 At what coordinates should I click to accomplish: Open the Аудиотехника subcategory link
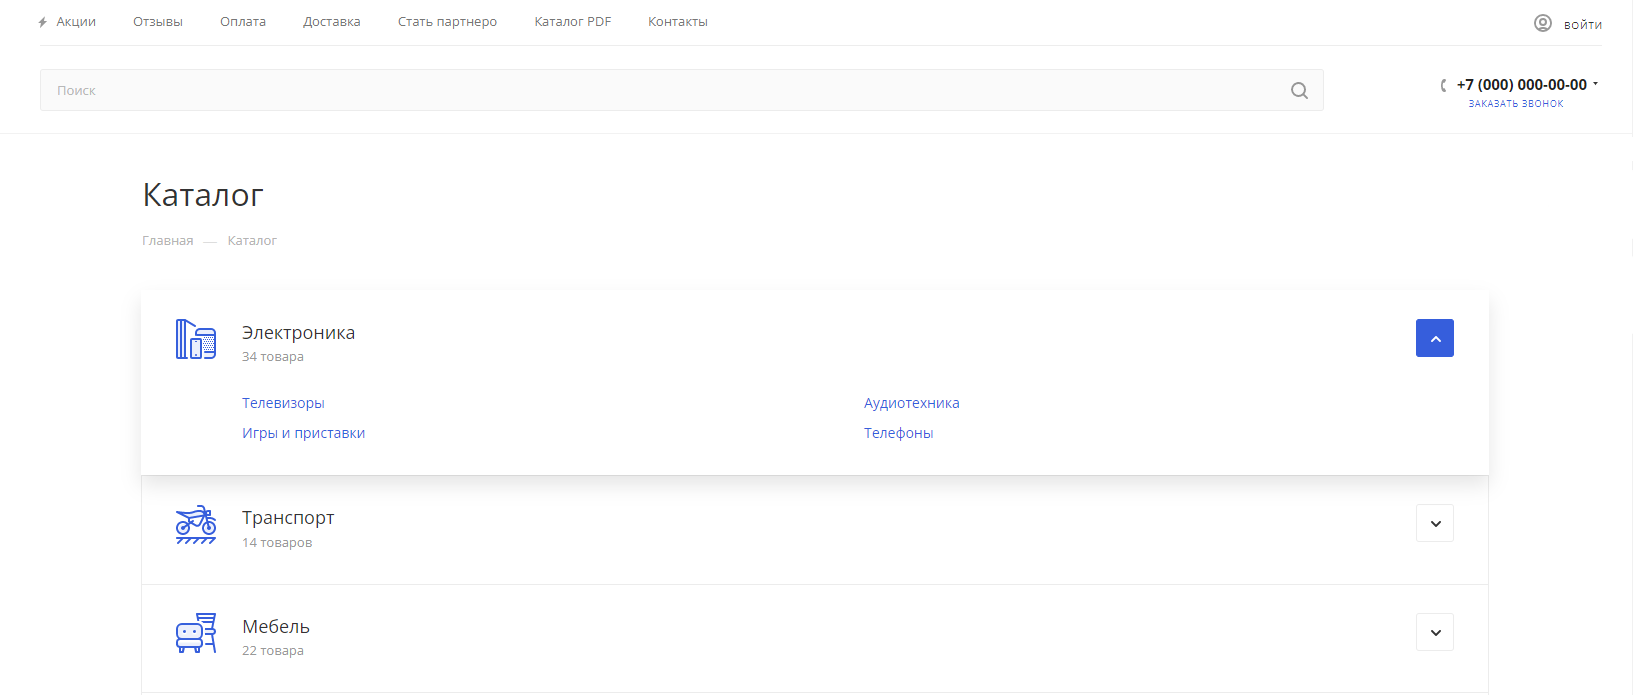click(911, 403)
